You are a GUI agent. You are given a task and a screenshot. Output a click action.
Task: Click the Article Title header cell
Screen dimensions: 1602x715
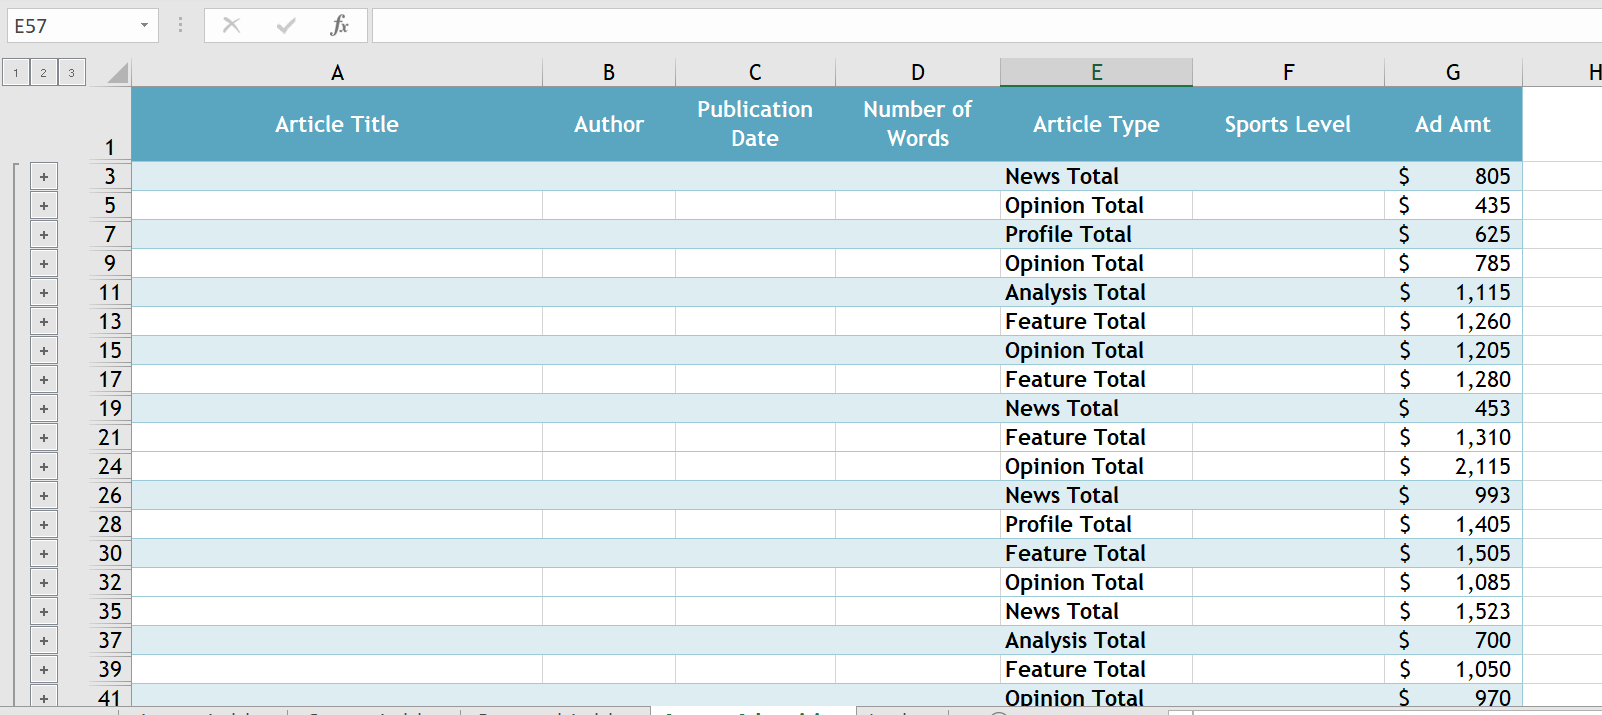tap(337, 124)
